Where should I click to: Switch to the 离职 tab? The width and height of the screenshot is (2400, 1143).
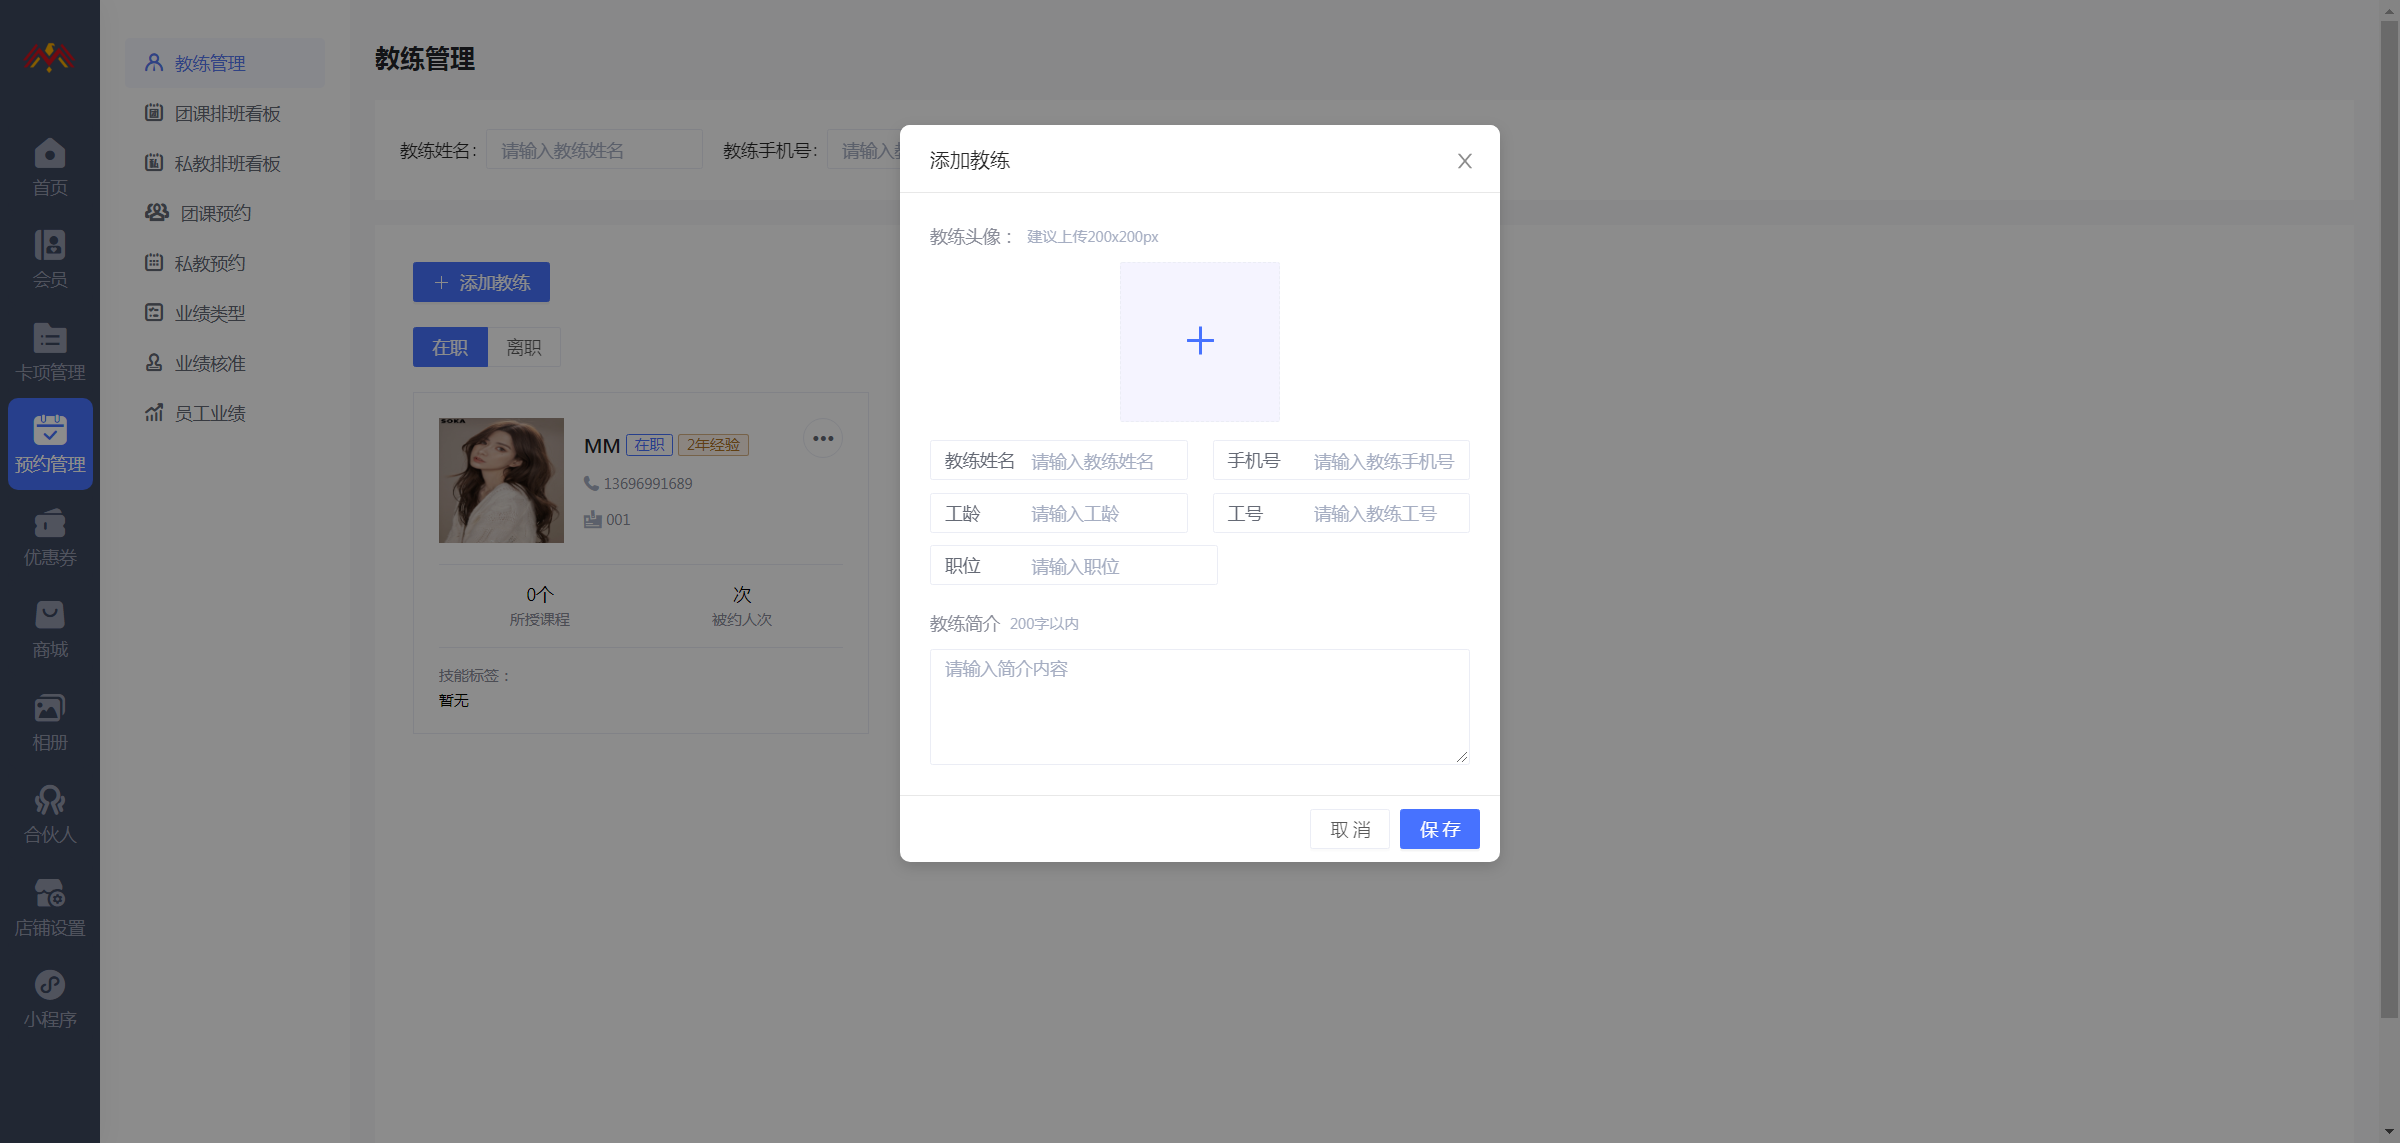tap(524, 347)
